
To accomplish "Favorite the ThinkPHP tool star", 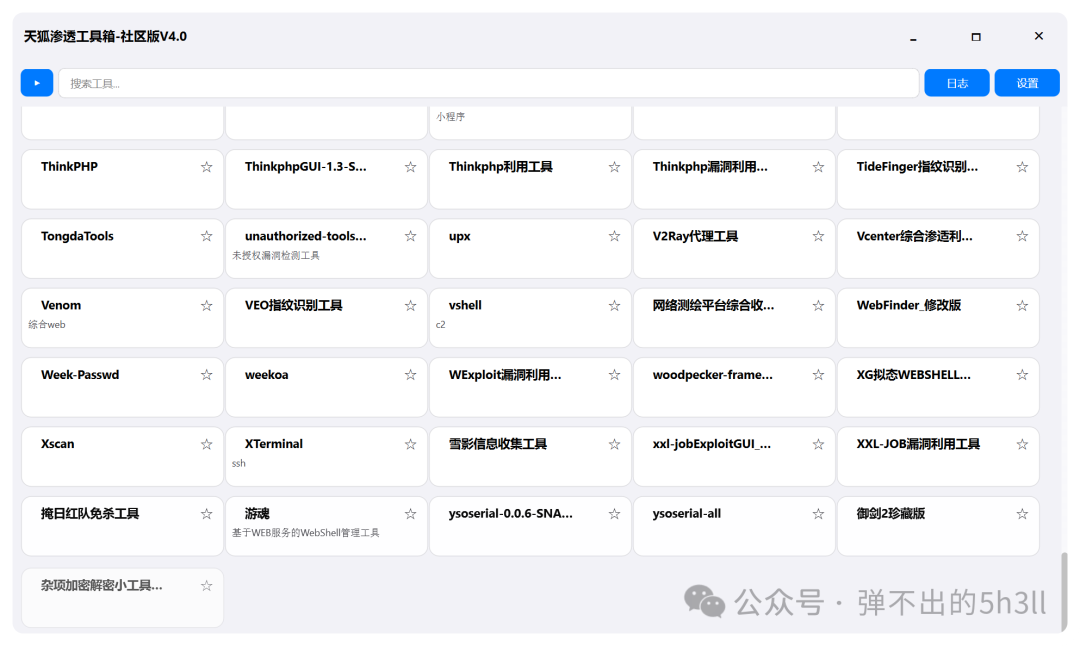I will click(x=207, y=167).
